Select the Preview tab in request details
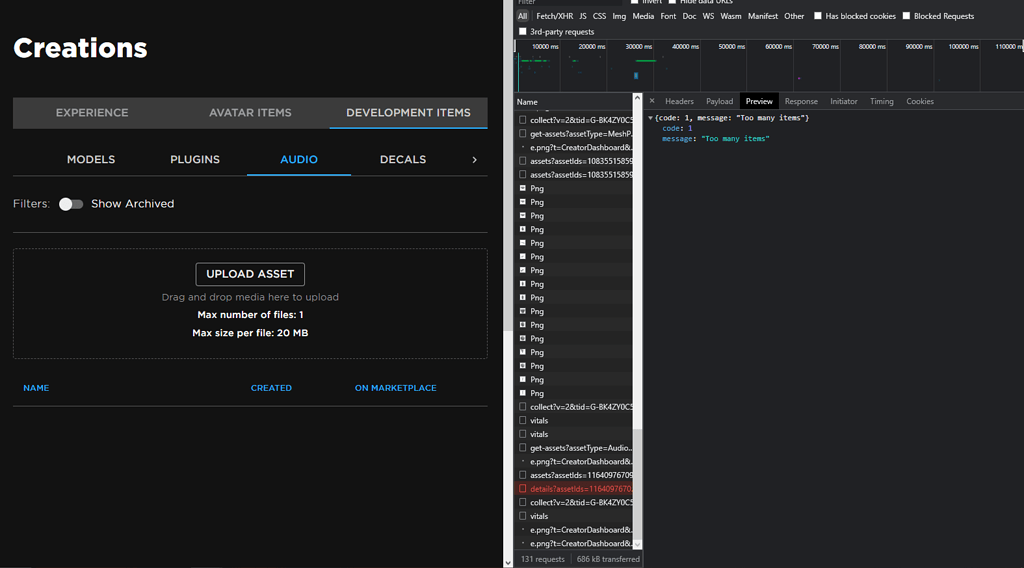This screenshot has height=568, width=1024. pos(759,101)
